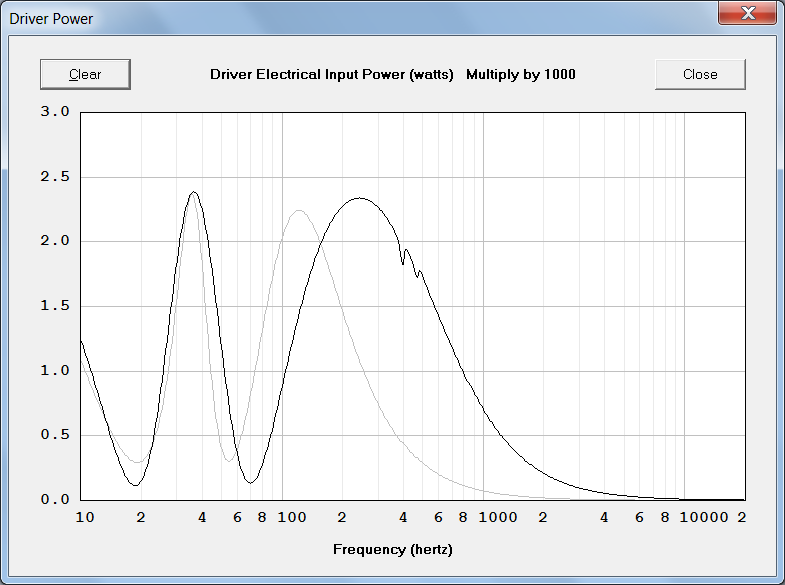Click the 0.5 value on the vertical axis
The image size is (785, 585).
(x=55, y=434)
